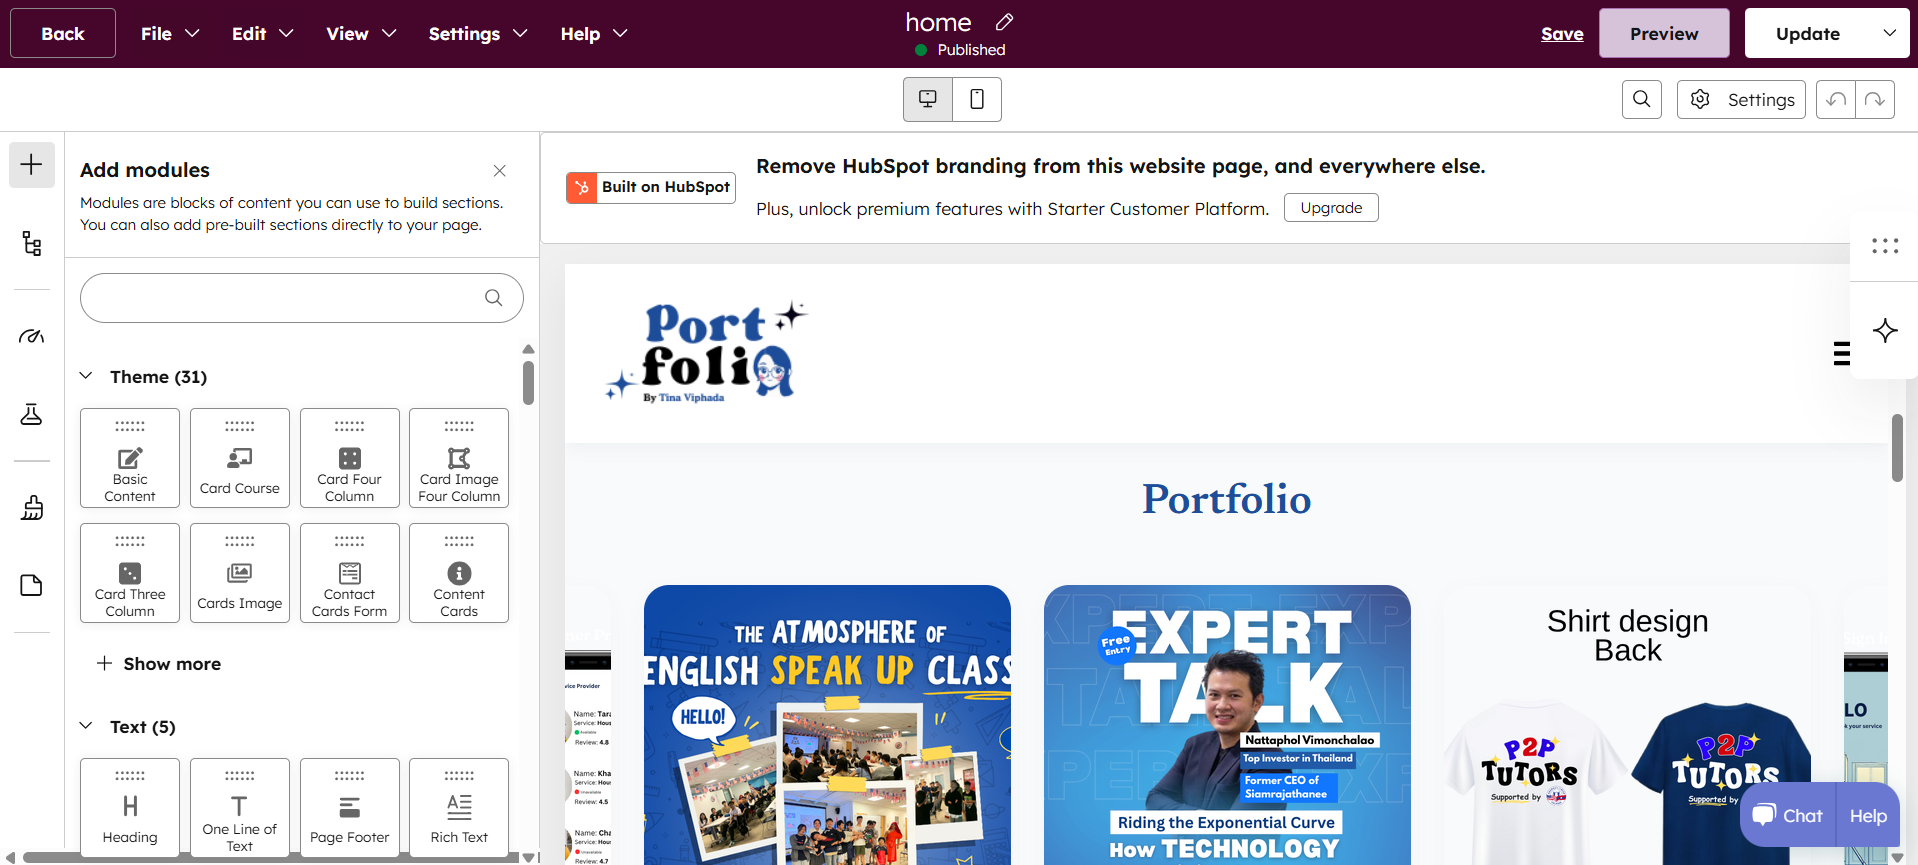Add the Card Three Column module

pos(130,573)
